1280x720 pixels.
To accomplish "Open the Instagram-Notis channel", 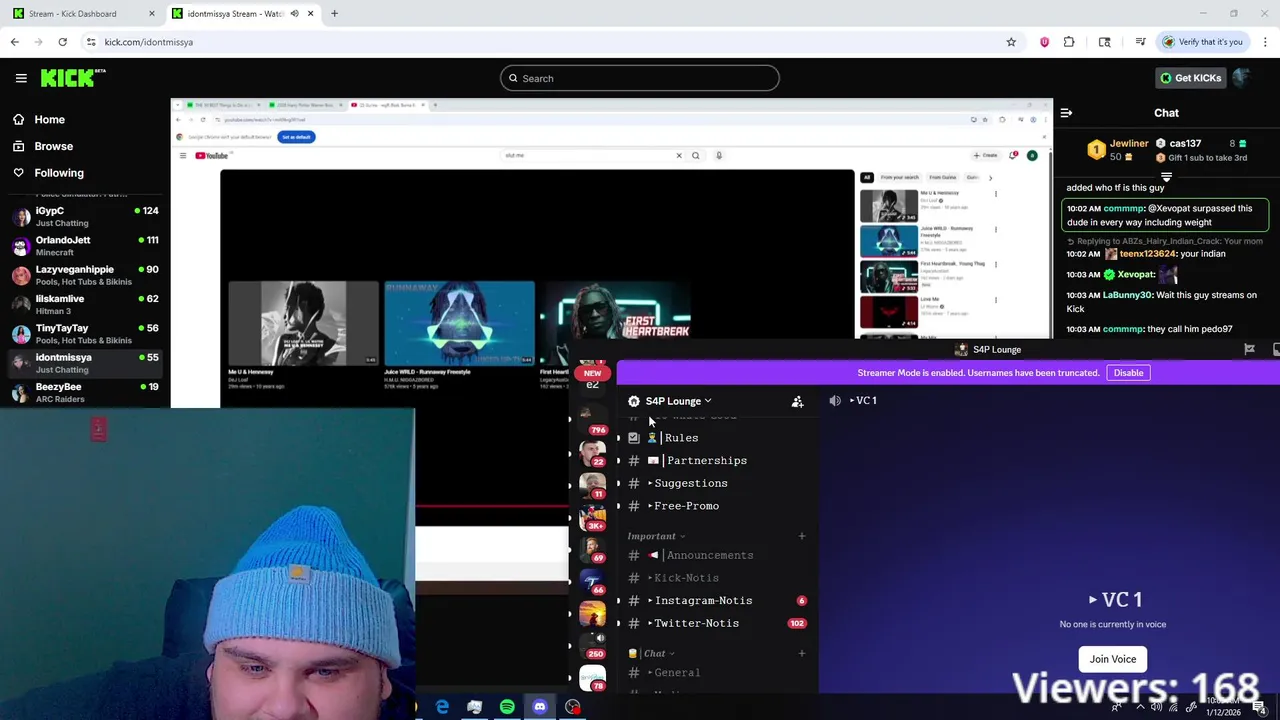I will tap(716, 601).
